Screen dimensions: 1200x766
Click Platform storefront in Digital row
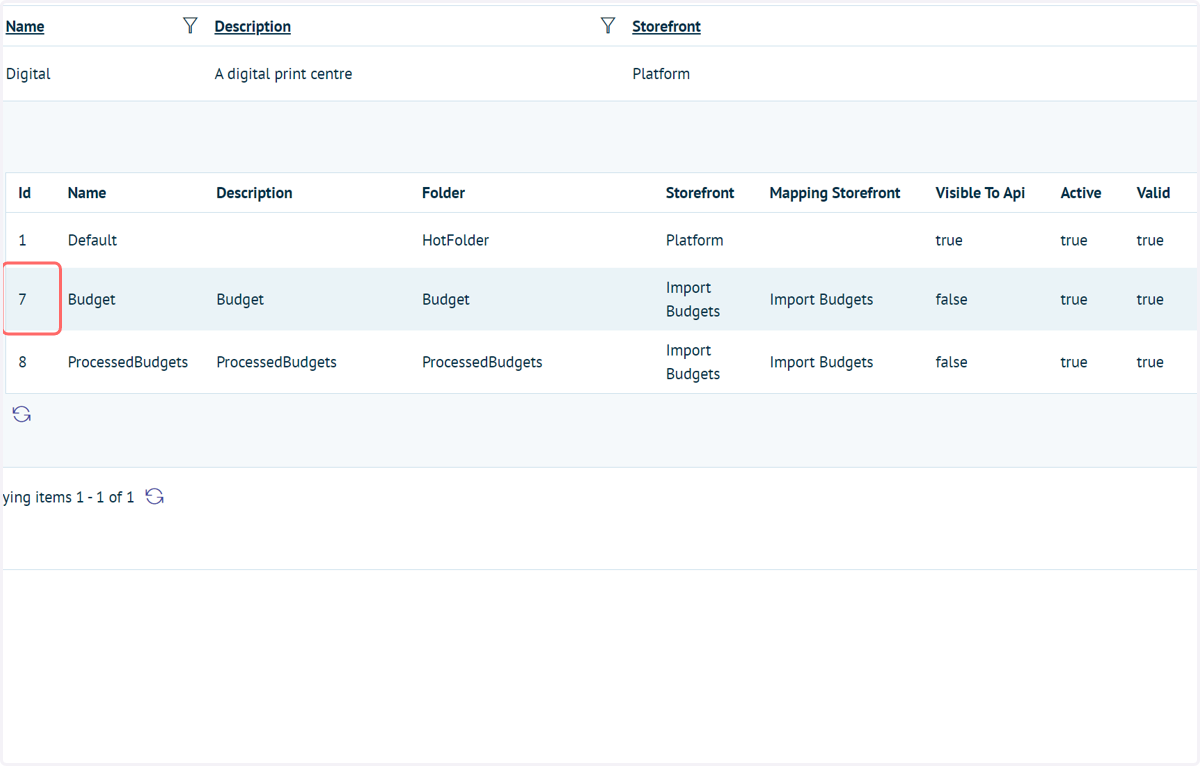[661, 74]
